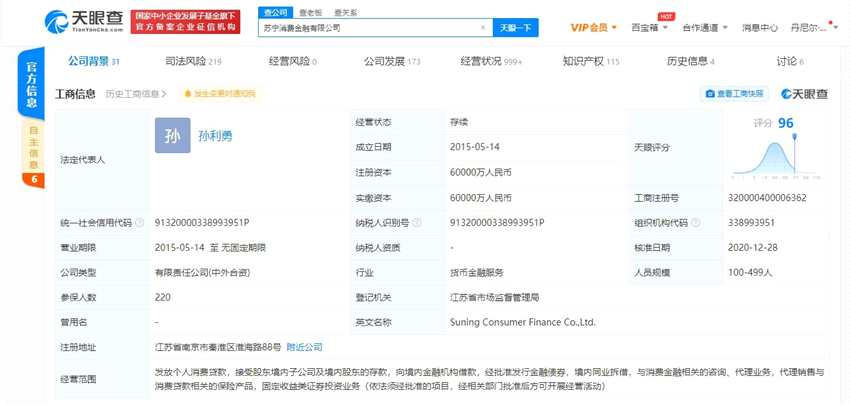Image resolution: width=850 pixels, height=405 pixels.
Task: Click the score value 96
Action: coord(785,123)
